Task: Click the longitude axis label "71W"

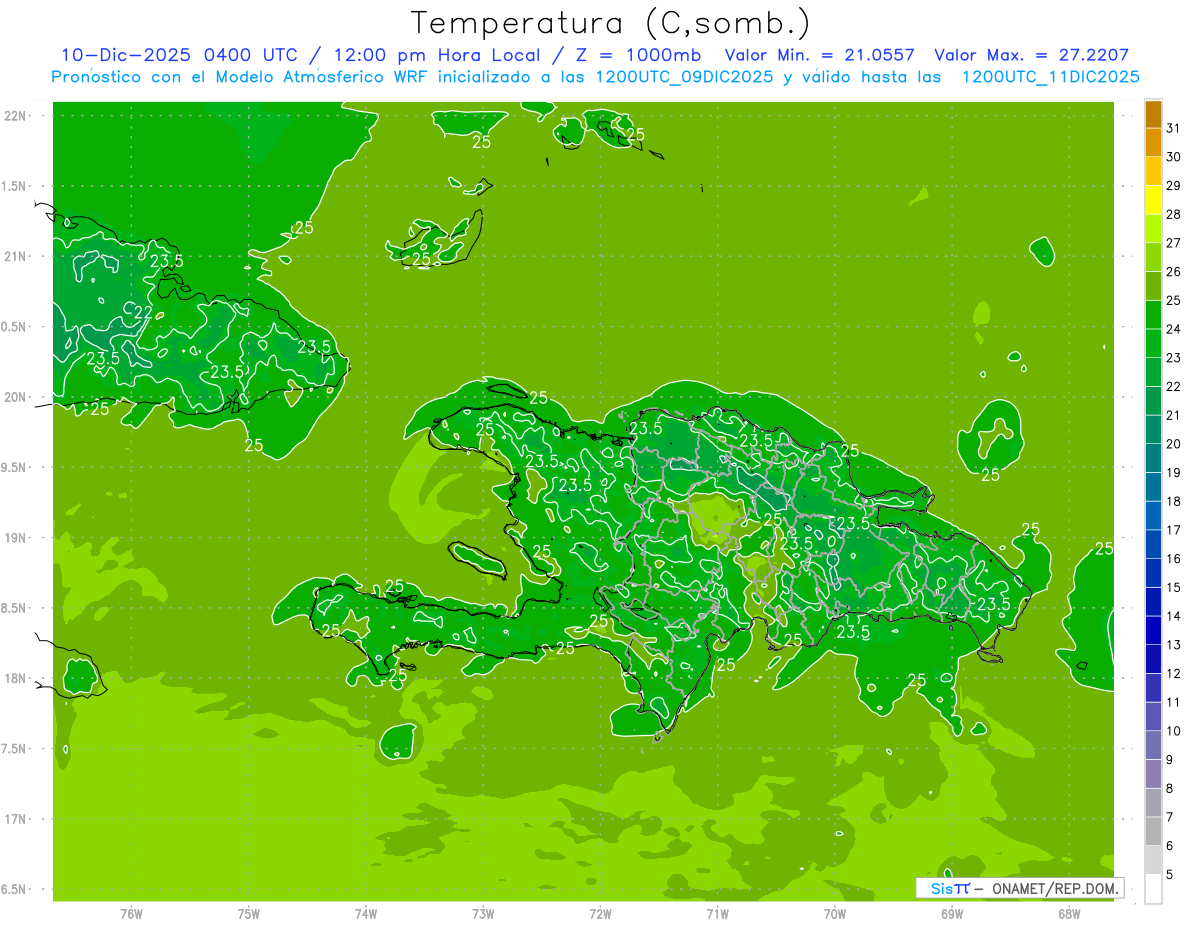Action: 717,915
